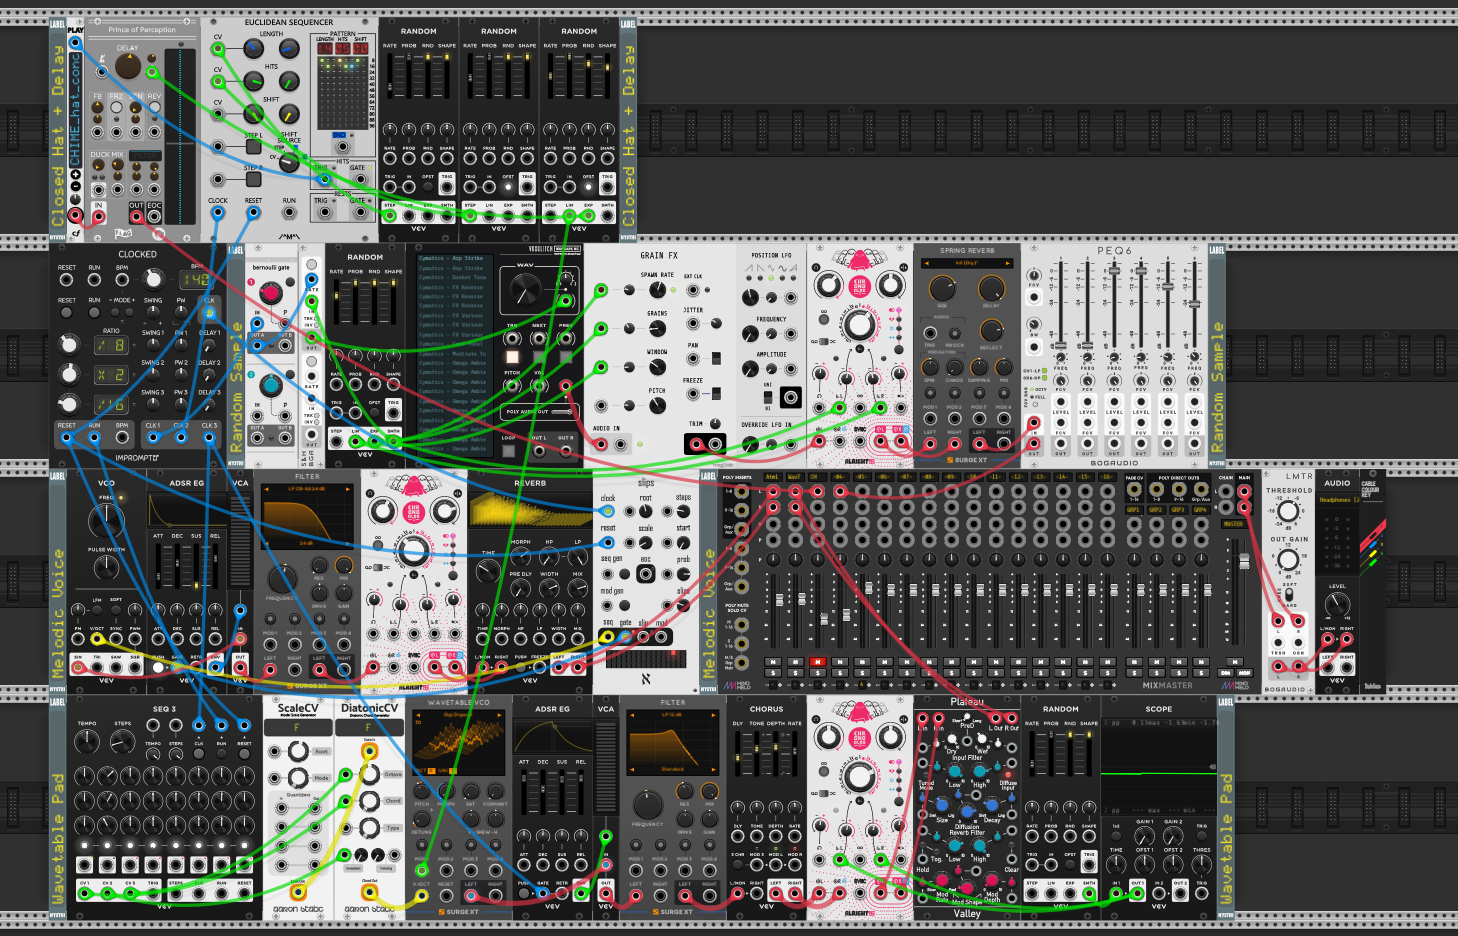1458x936 pixels.
Task: Click the BPM display on CLOCKED
Action: tap(195, 280)
